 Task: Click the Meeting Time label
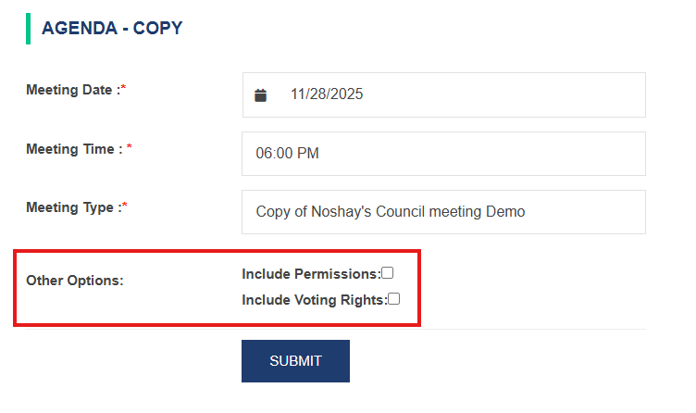[x=73, y=148]
